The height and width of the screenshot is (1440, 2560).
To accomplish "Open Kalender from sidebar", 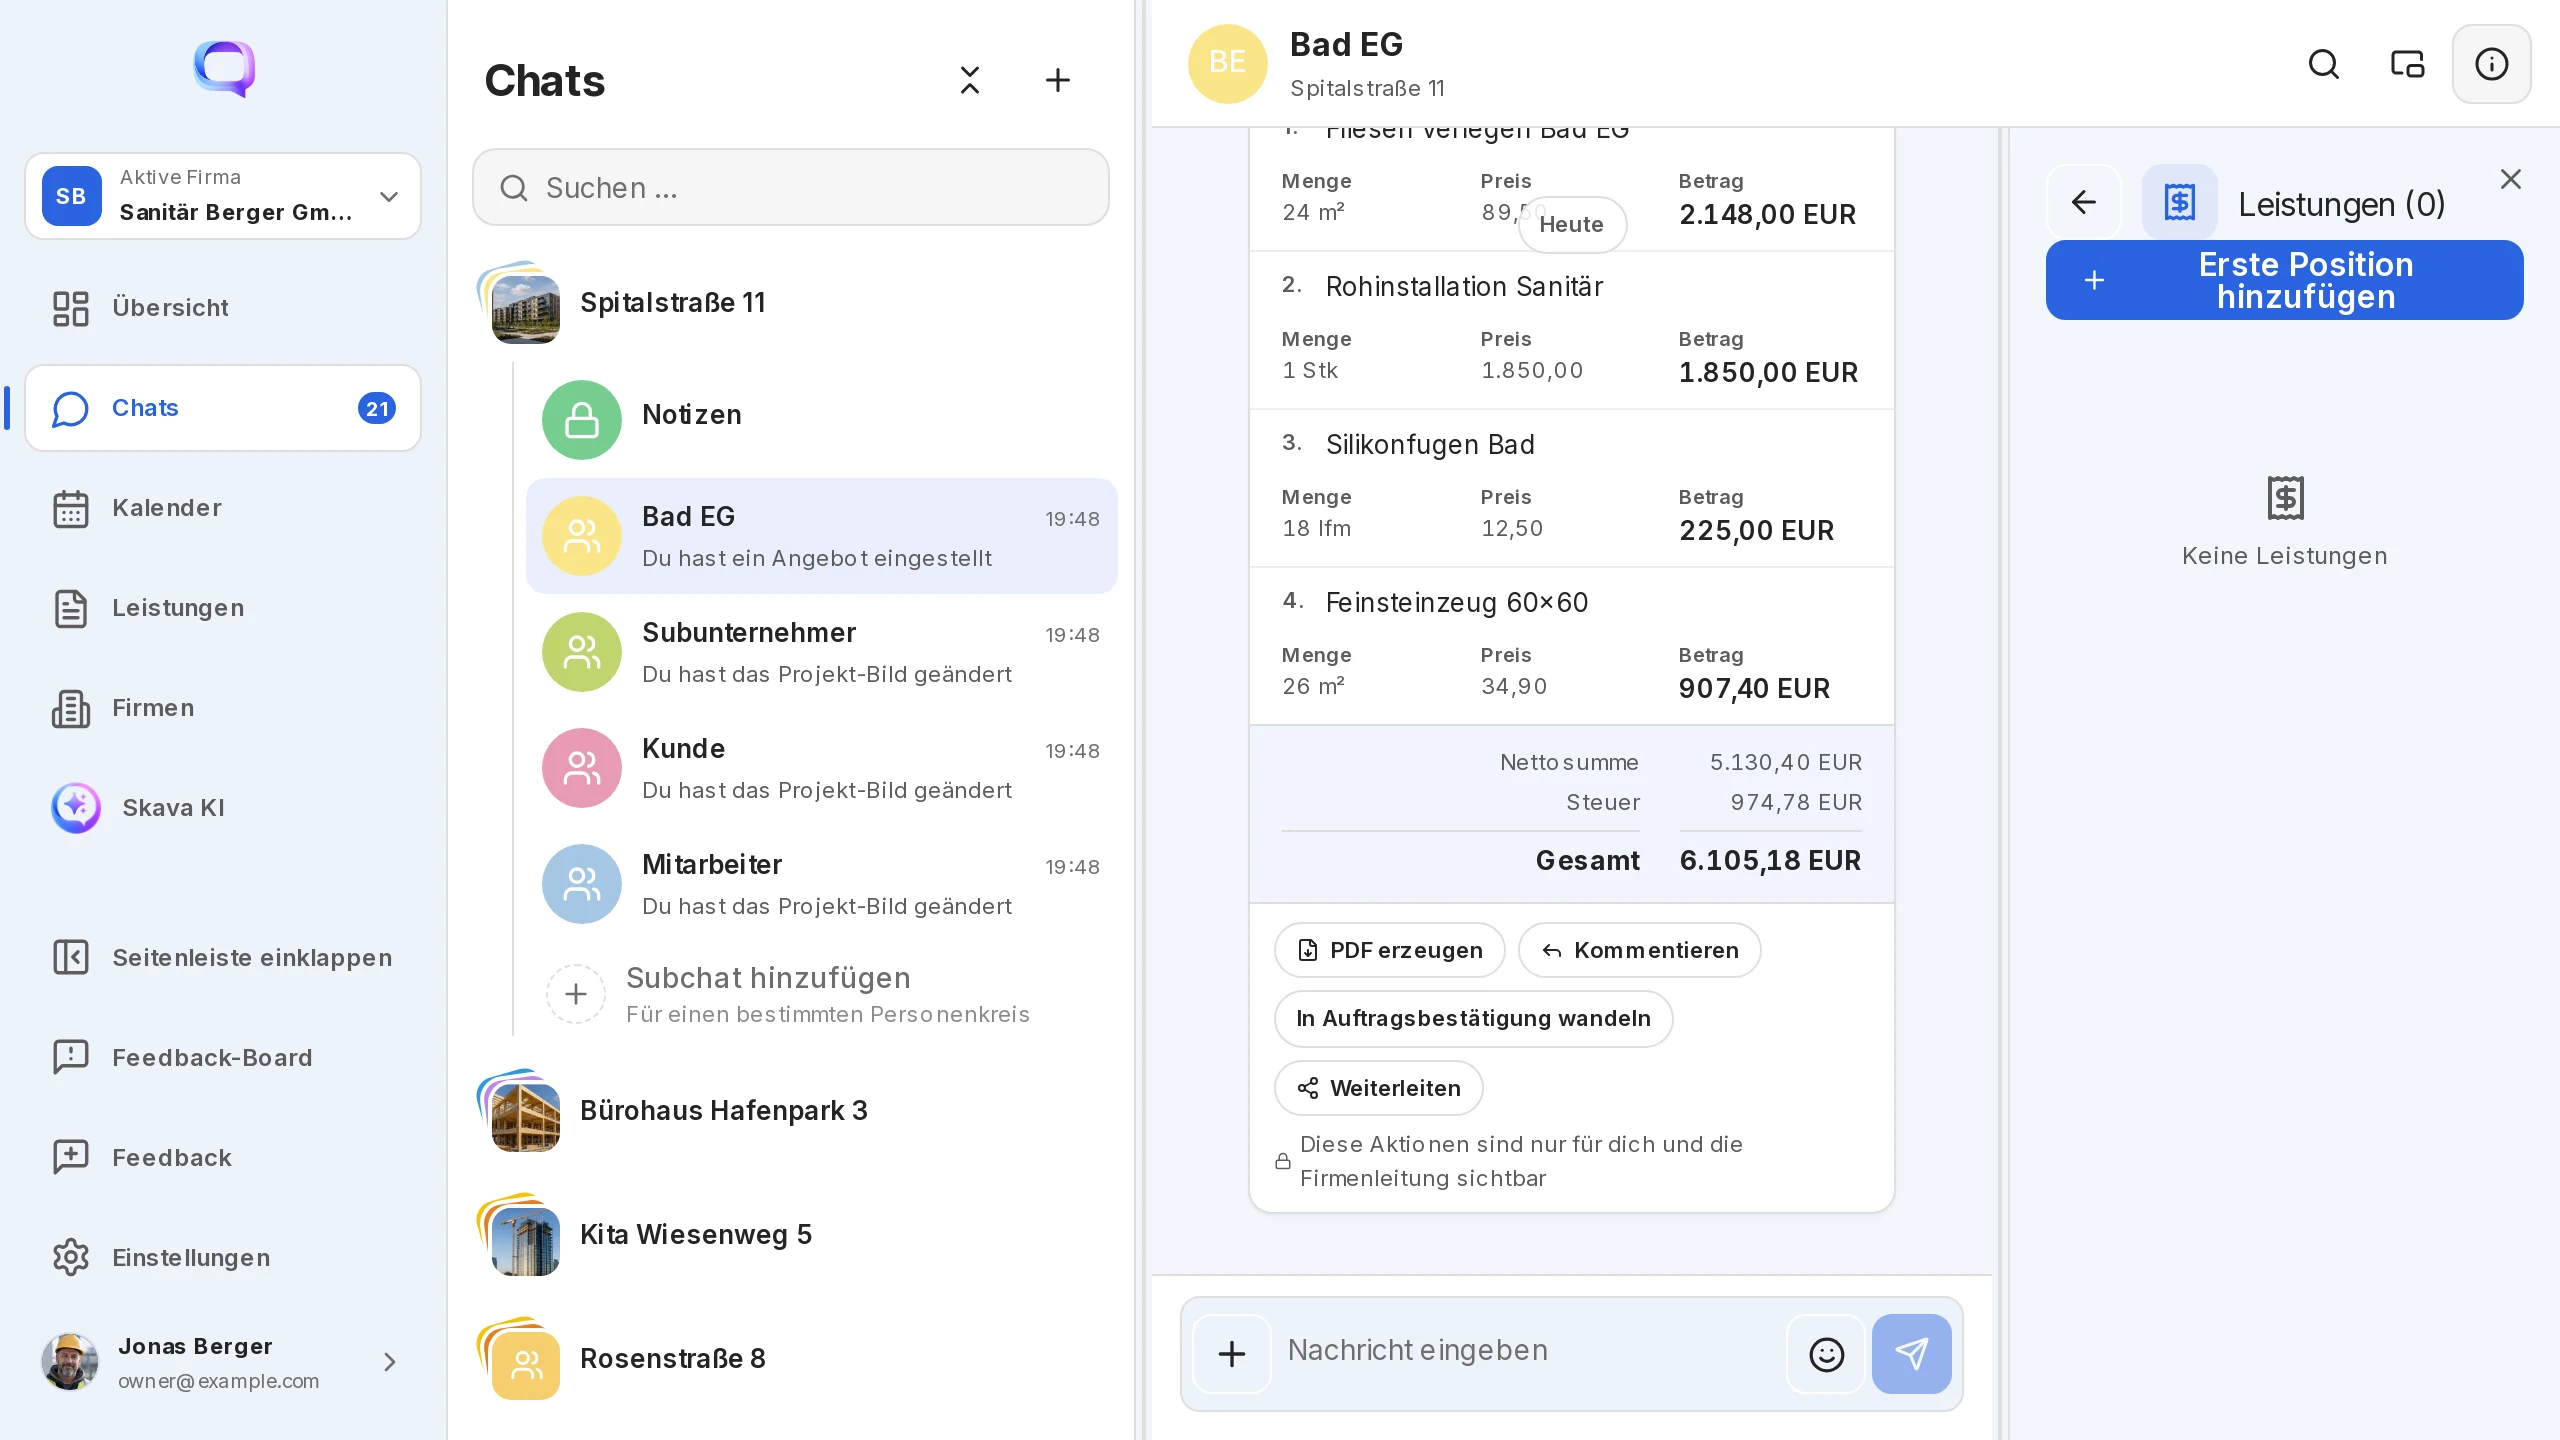I will click(x=222, y=507).
